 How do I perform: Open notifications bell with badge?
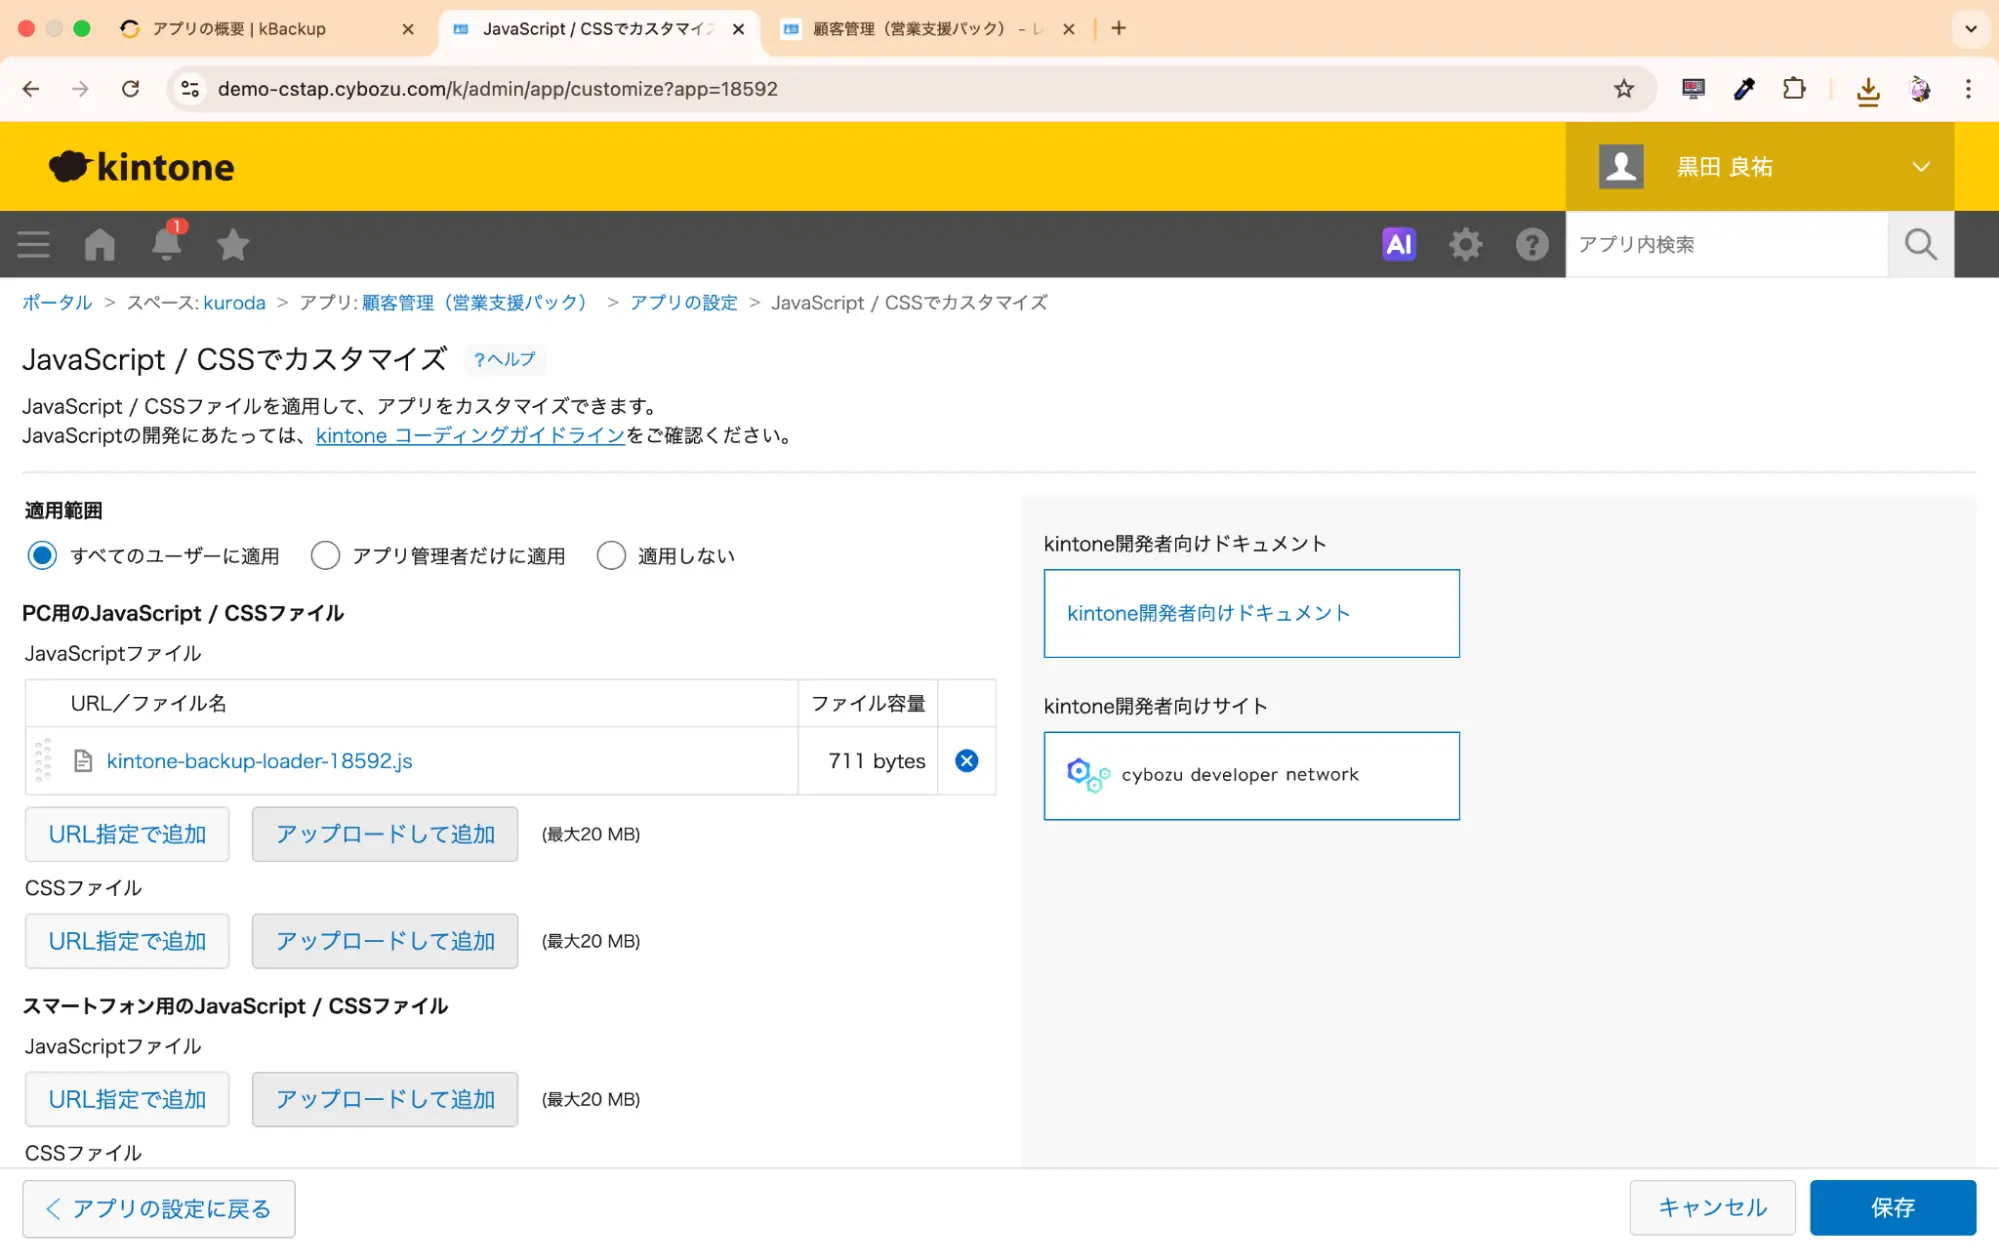[x=166, y=242]
